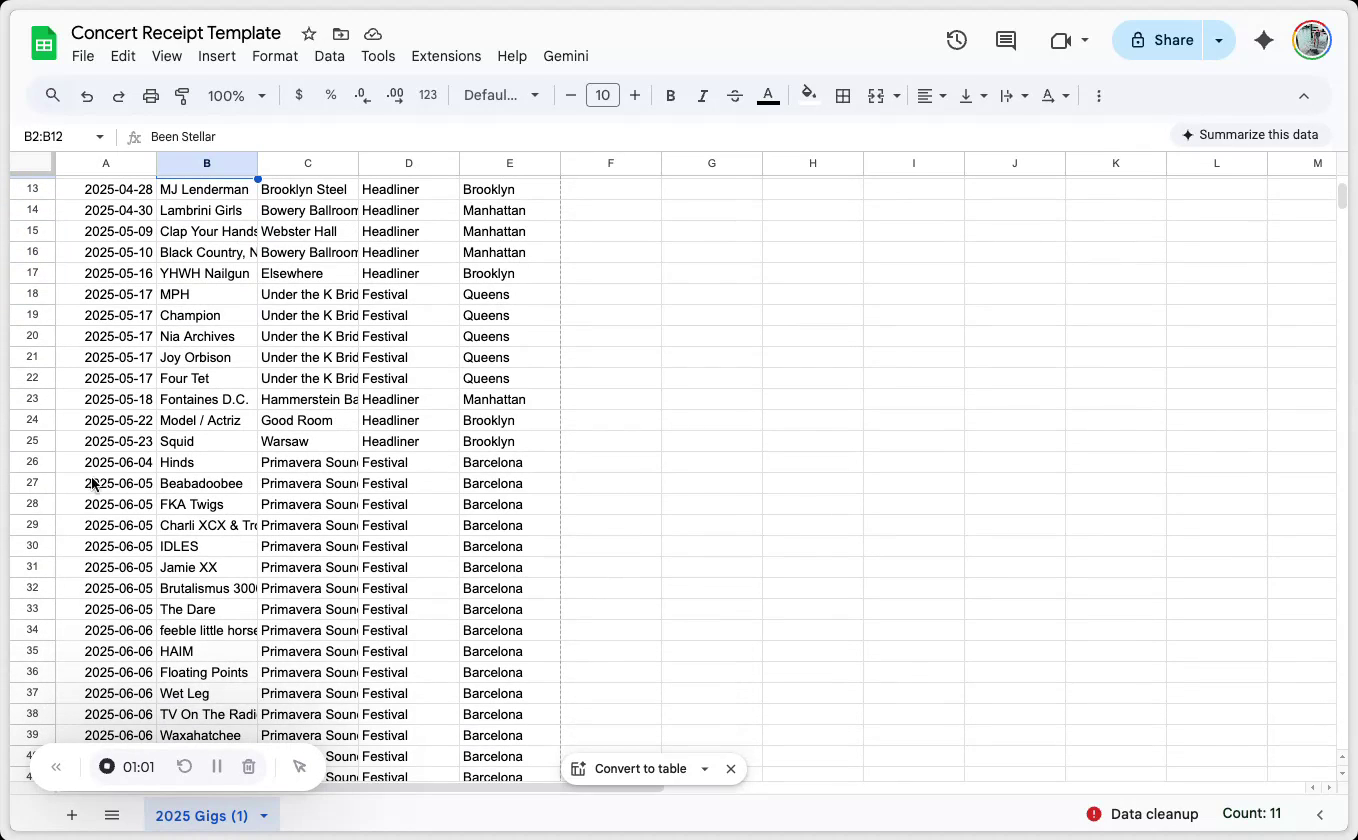The height and width of the screenshot is (840, 1358).
Task: Open version history clock icon
Action: [957, 40]
